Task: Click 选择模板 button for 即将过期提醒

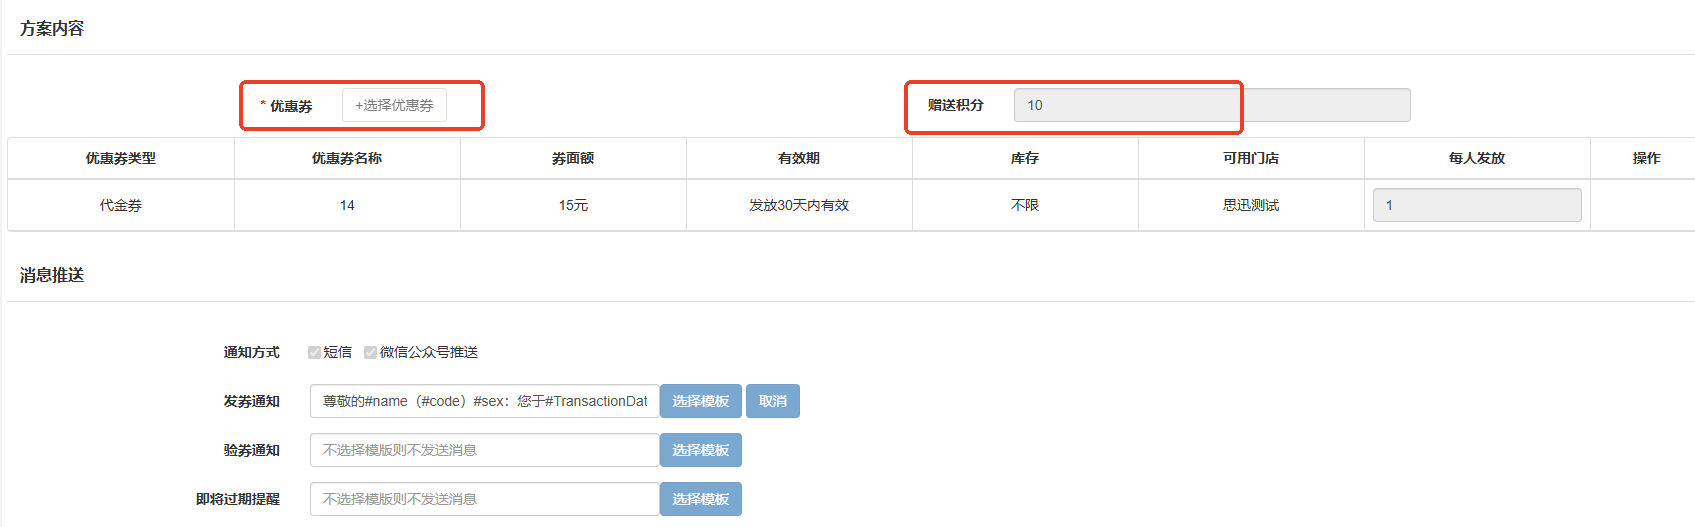Action: pos(701,499)
